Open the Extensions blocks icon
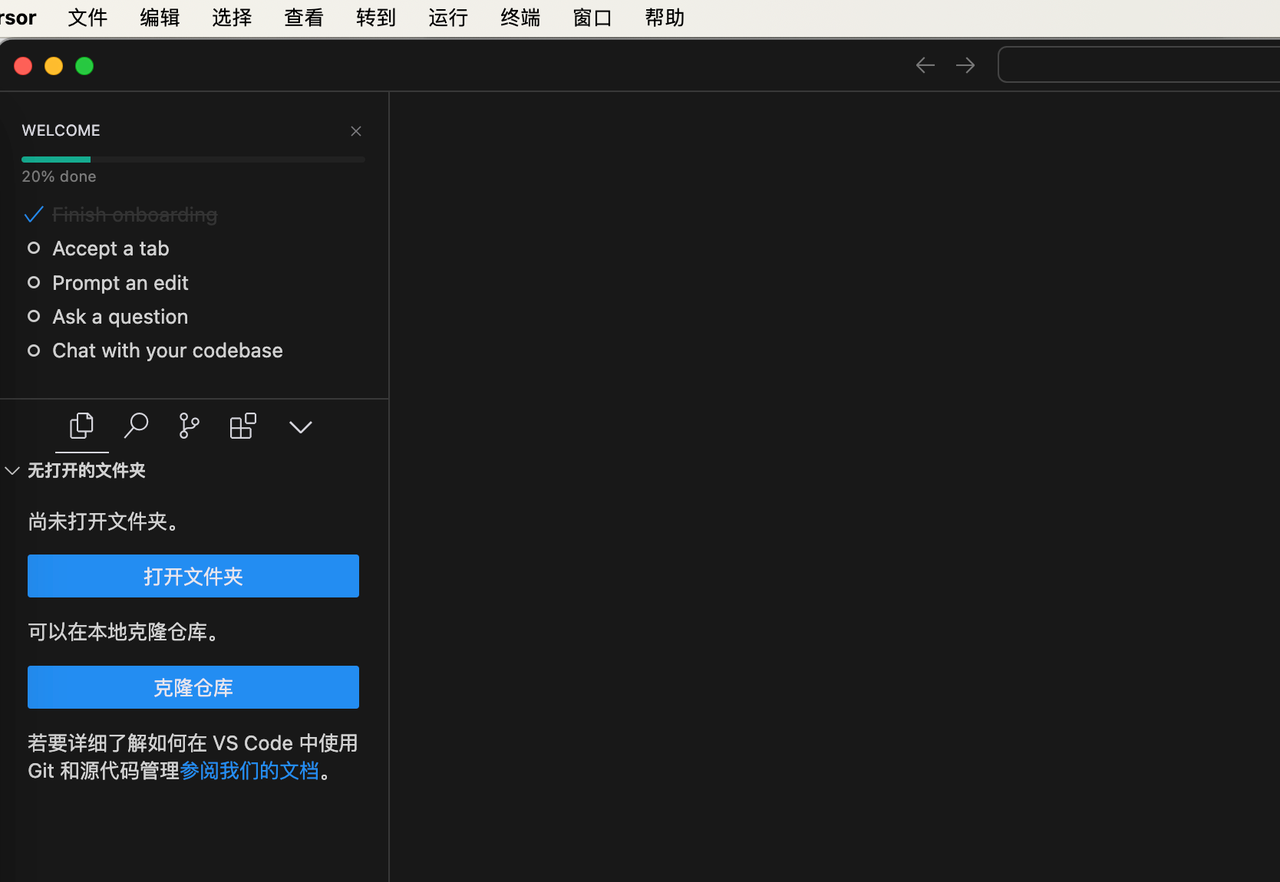 [x=243, y=426]
